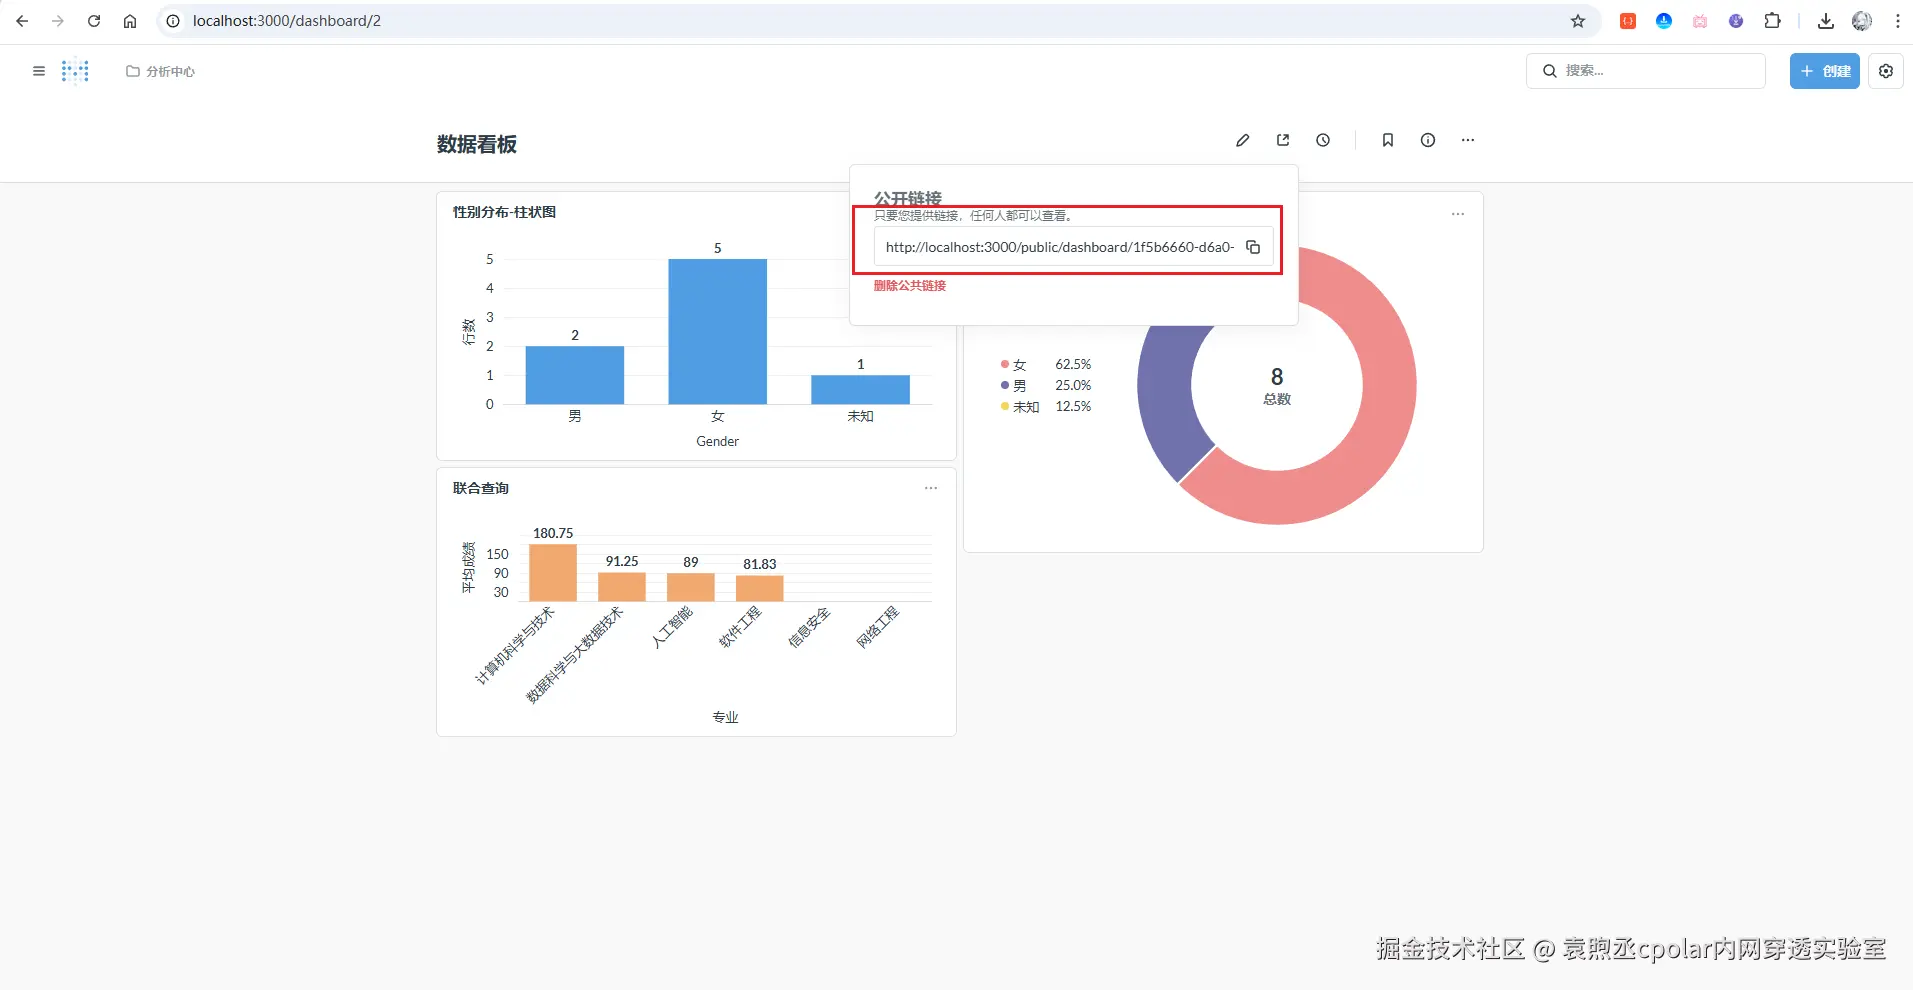Image resolution: width=1913 pixels, height=990 pixels.
Task: Click the Gender axis label
Action: 718,441
